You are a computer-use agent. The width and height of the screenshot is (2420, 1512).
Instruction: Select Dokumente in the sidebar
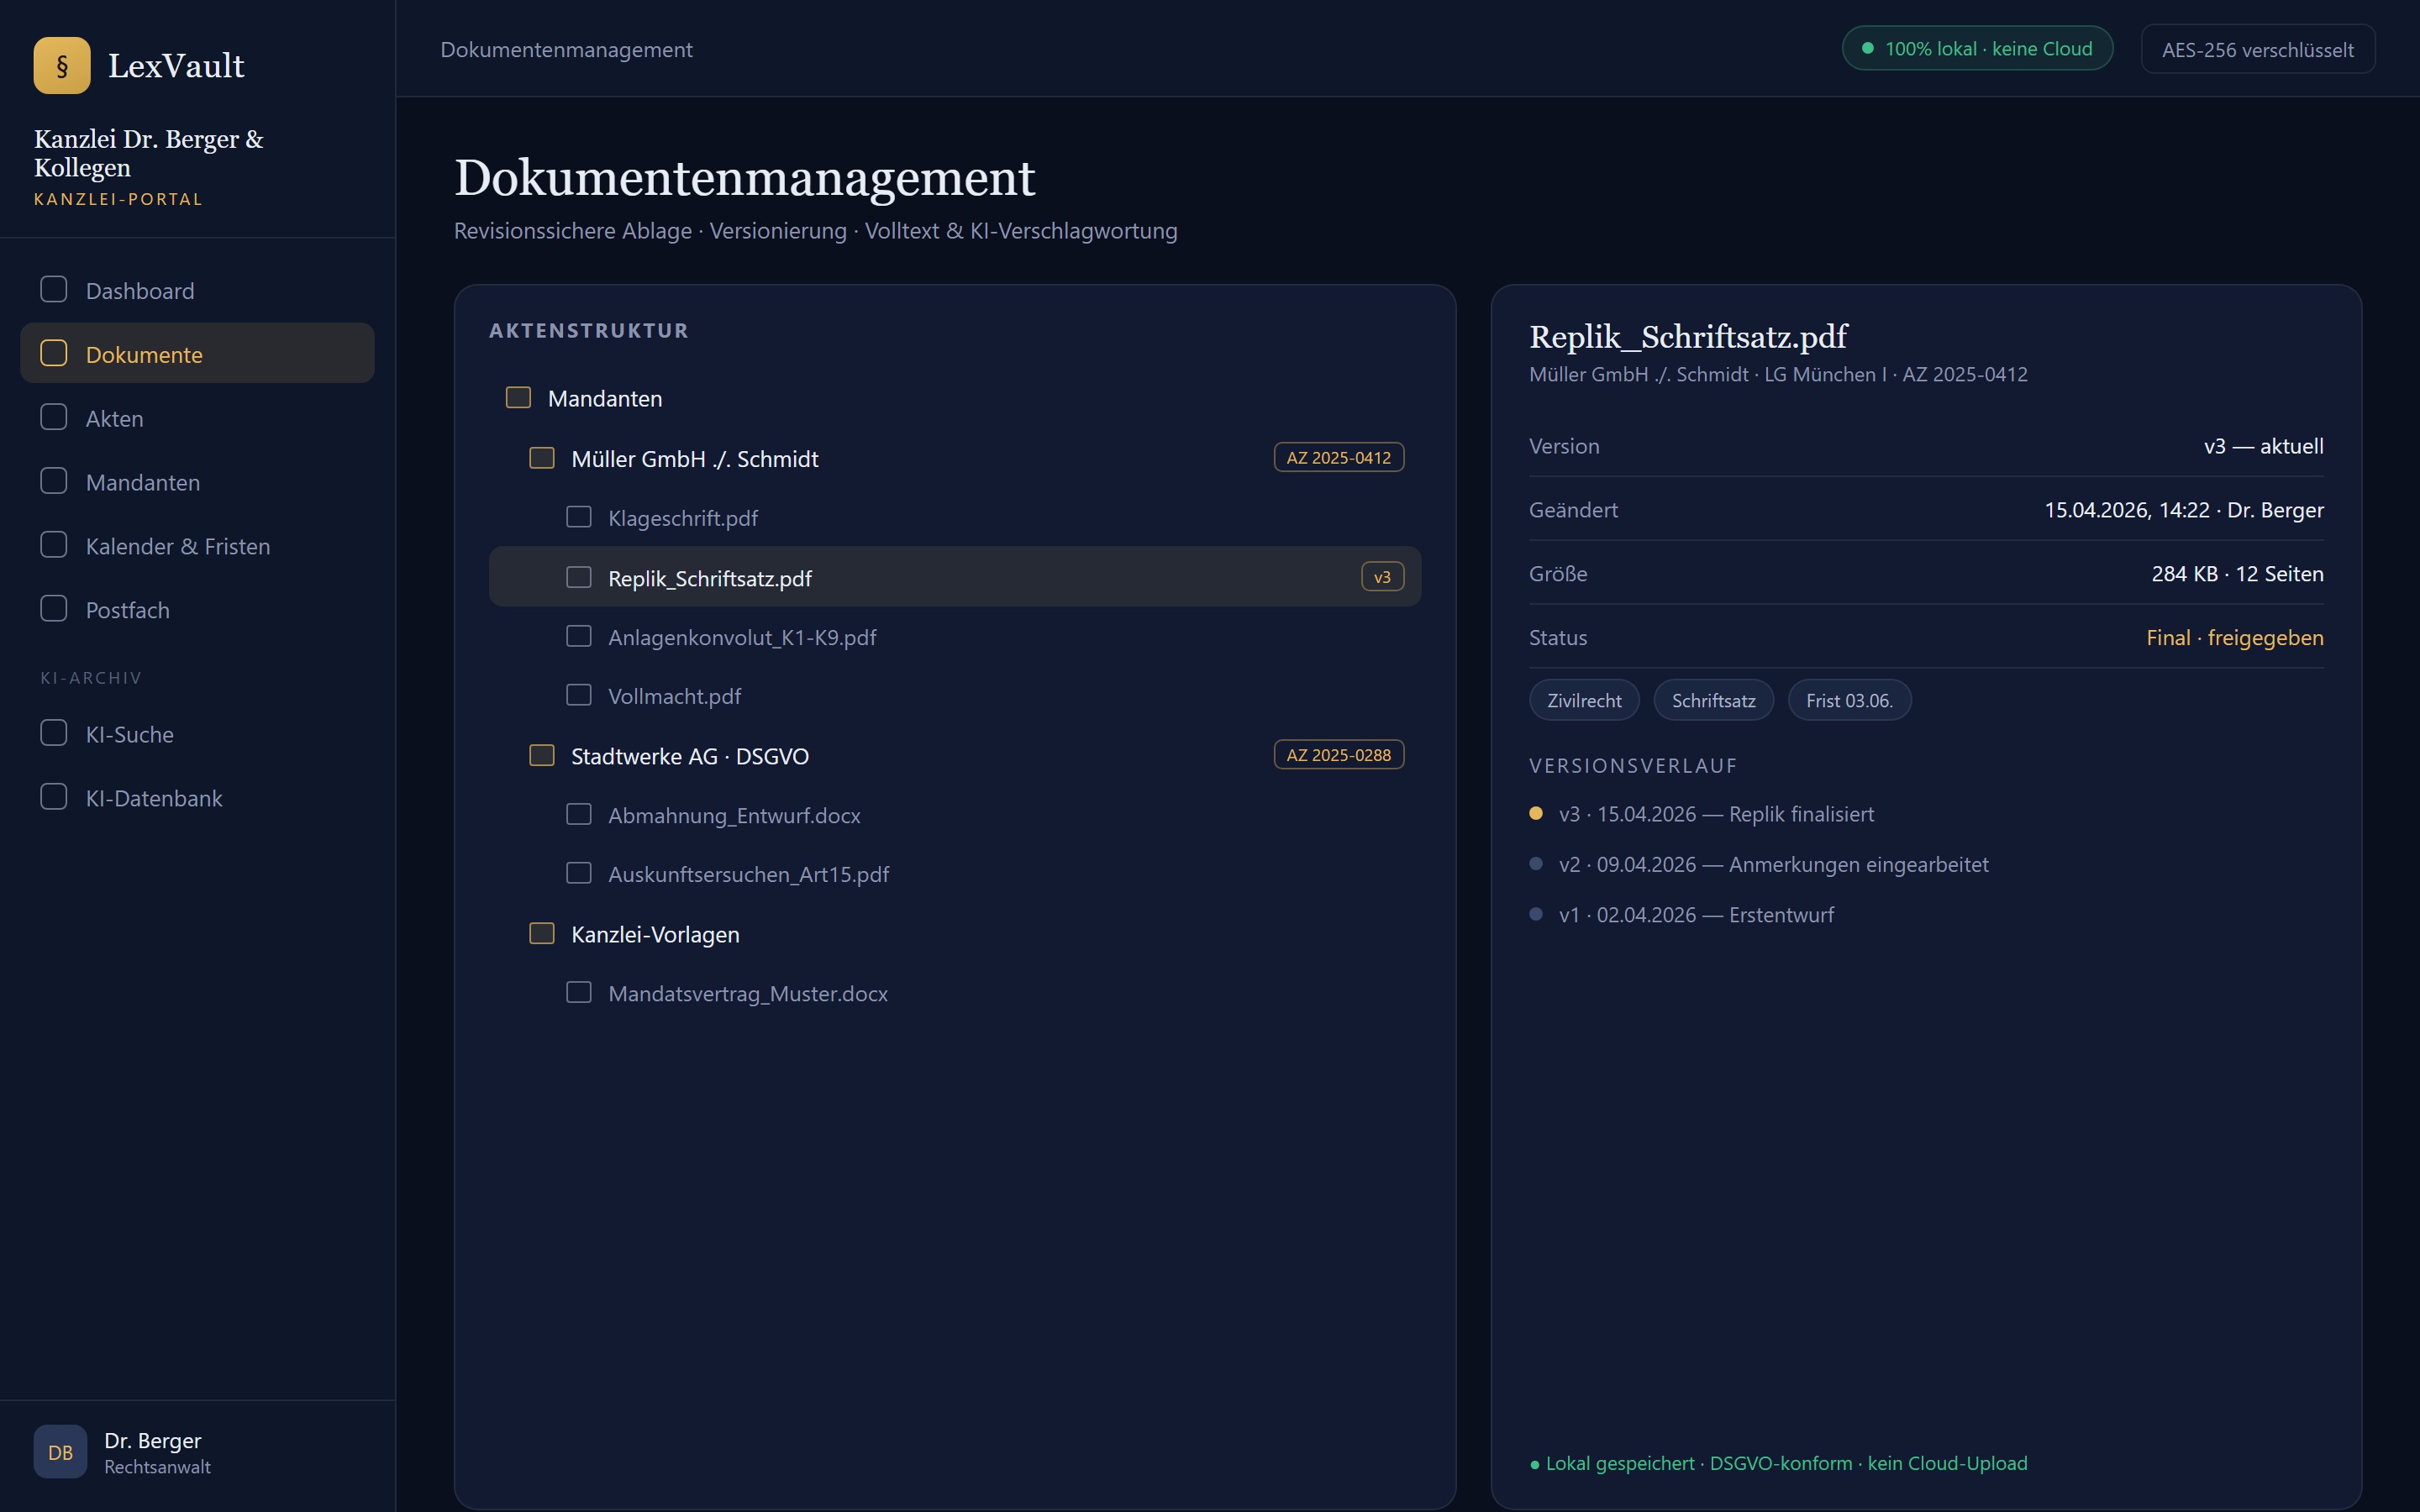pyautogui.click(x=197, y=353)
